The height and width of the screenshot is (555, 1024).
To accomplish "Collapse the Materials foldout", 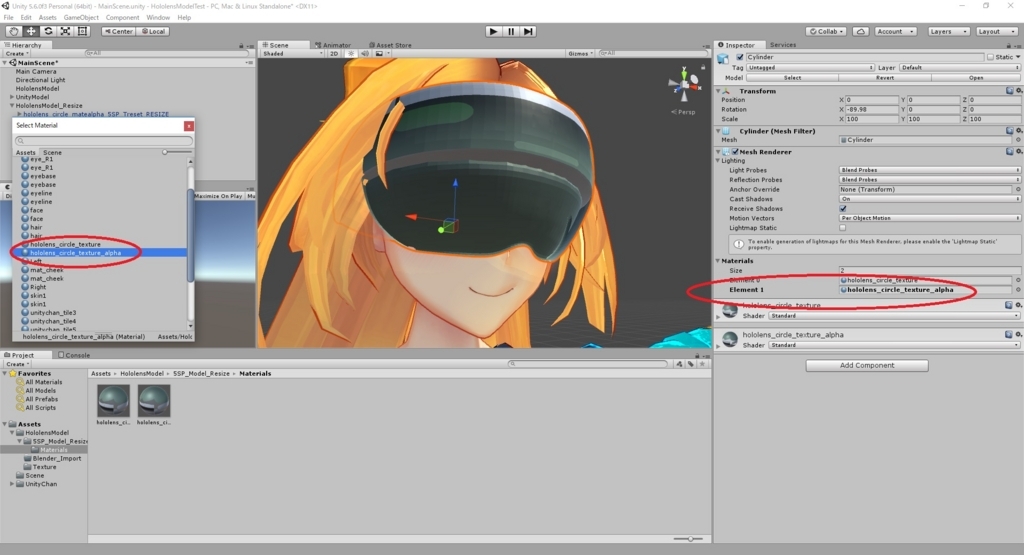I will 718,261.
